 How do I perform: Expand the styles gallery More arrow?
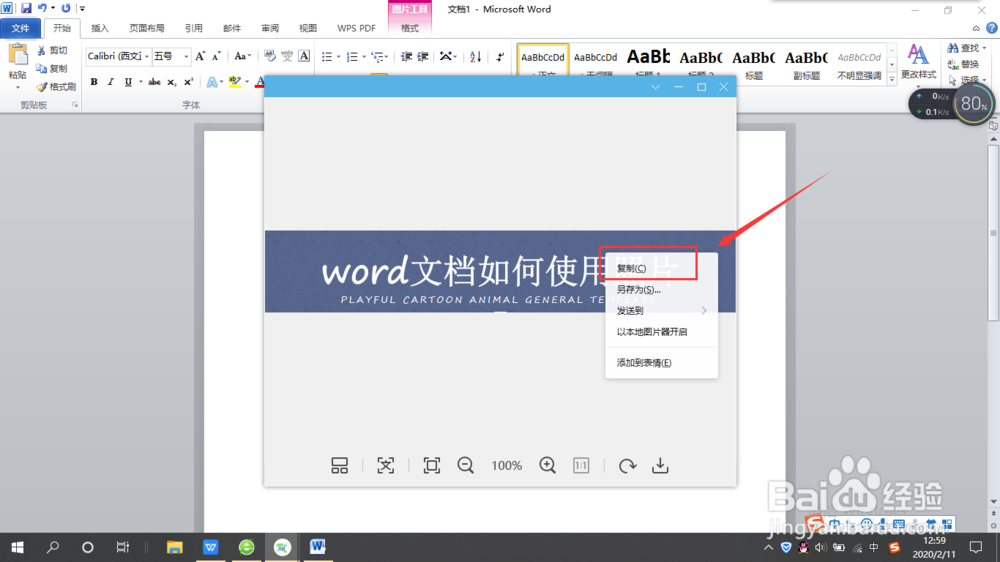pos(892,78)
